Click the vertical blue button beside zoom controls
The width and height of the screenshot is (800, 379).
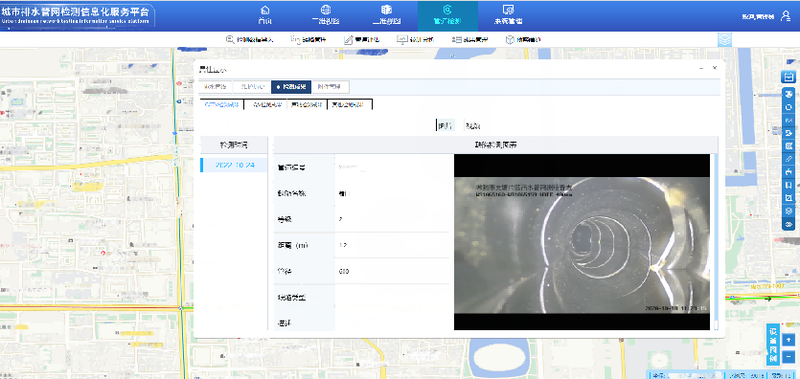pyautogui.click(x=772, y=345)
